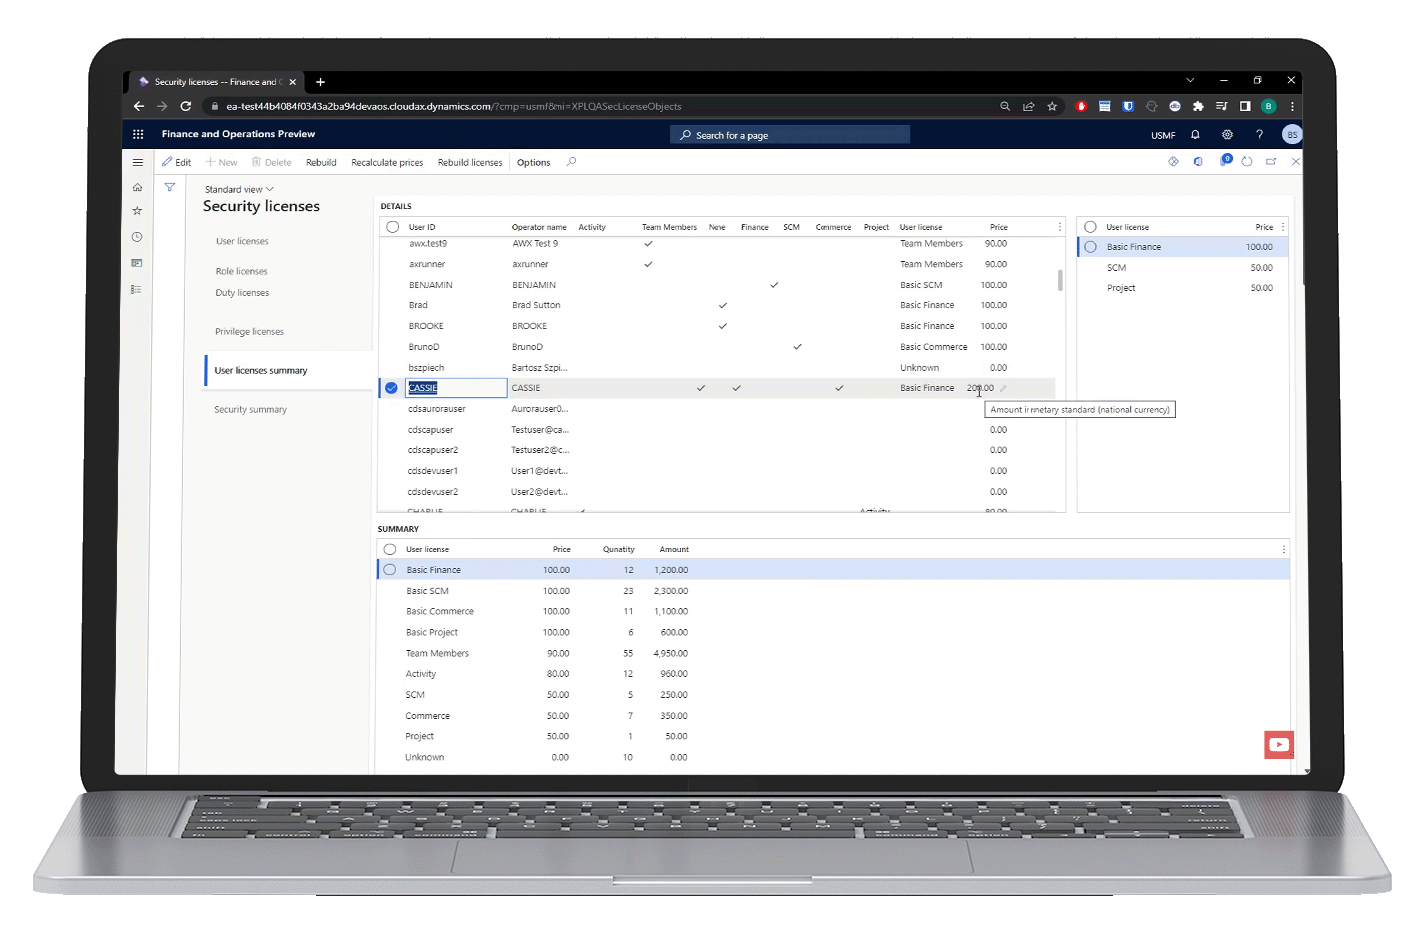1424x933 pixels.
Task: Open the Options menu in the action bar
Action: pyautogui.click(x=533, y=162)
